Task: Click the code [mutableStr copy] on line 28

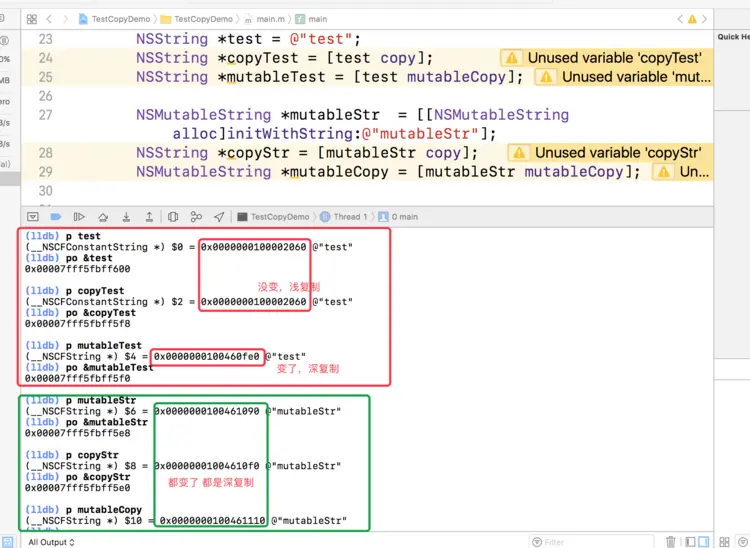Action: tap(393, 153)
